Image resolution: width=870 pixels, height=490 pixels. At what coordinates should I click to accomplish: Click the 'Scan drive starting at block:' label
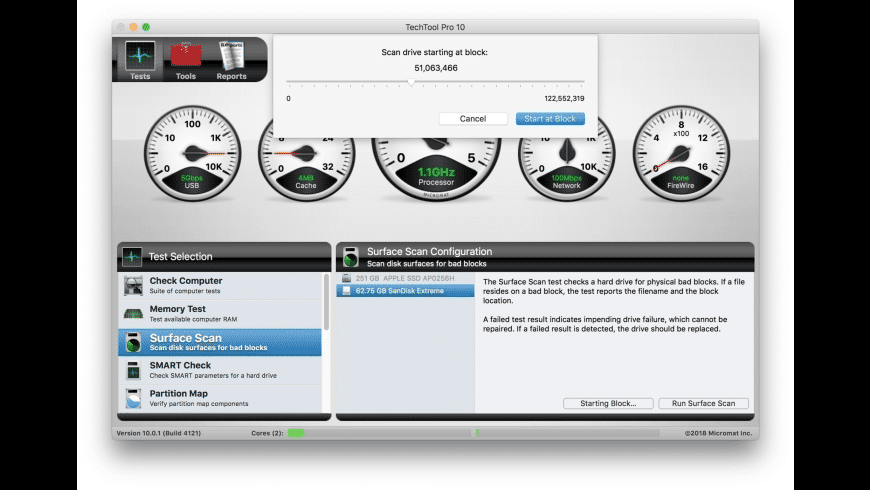point(434,52)
